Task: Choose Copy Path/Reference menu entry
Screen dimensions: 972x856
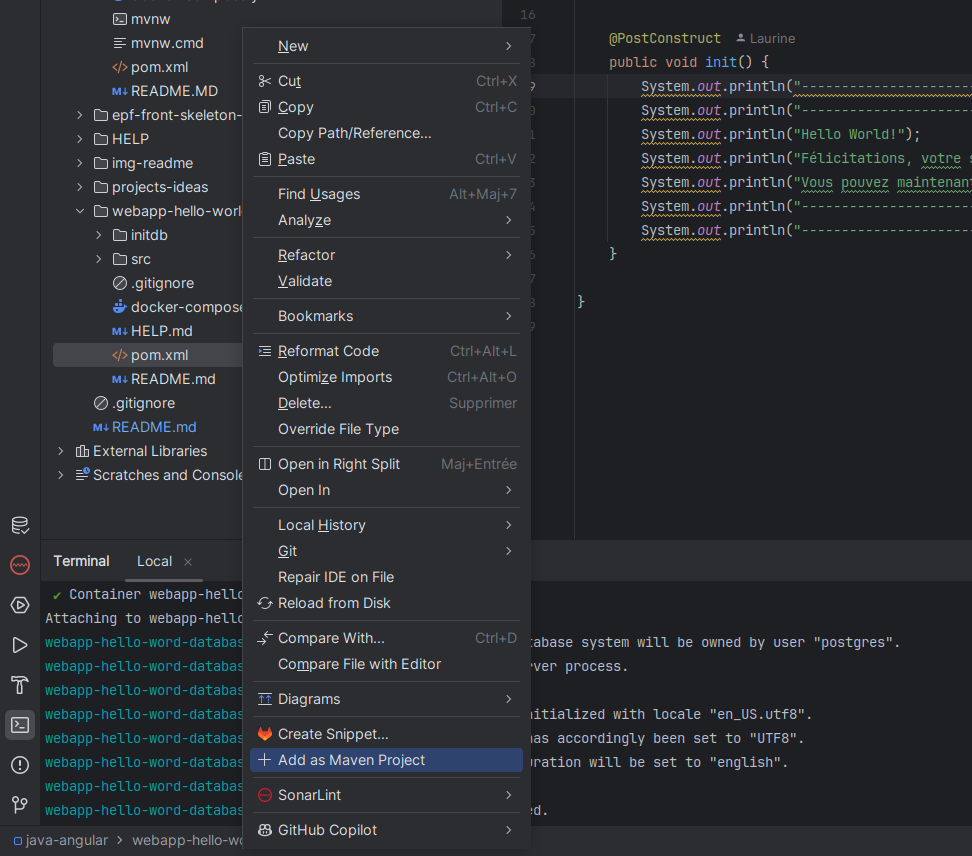Action: pyautogui.click(x=386, y=133)
